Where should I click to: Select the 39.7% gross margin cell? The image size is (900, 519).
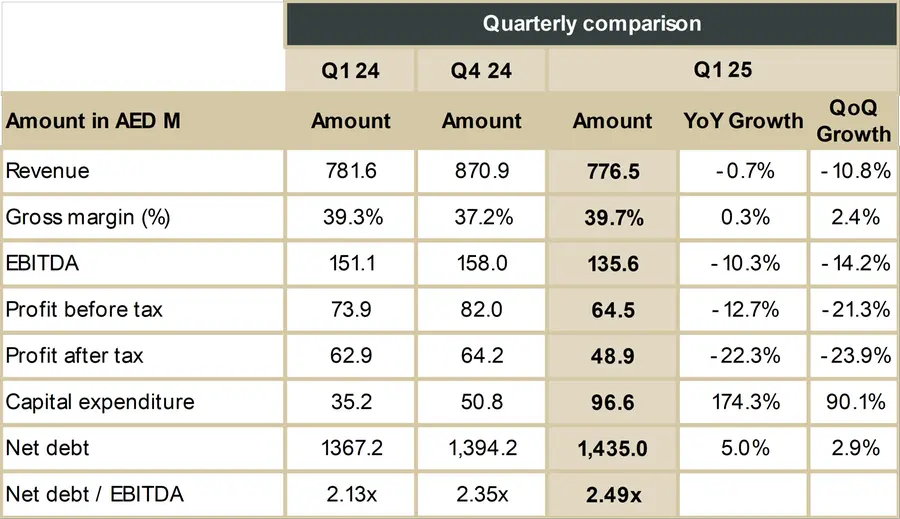(x=612, y=218)
